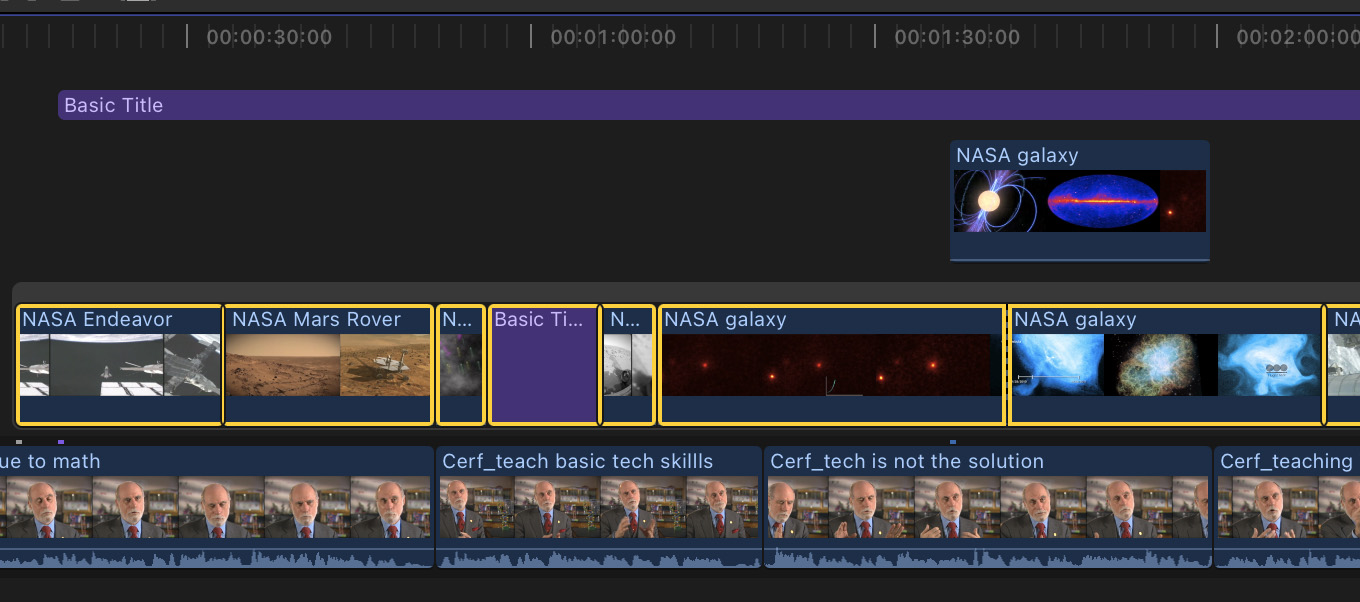Click the 00:00:30:00 timecode on the ruler

[269, 38]
